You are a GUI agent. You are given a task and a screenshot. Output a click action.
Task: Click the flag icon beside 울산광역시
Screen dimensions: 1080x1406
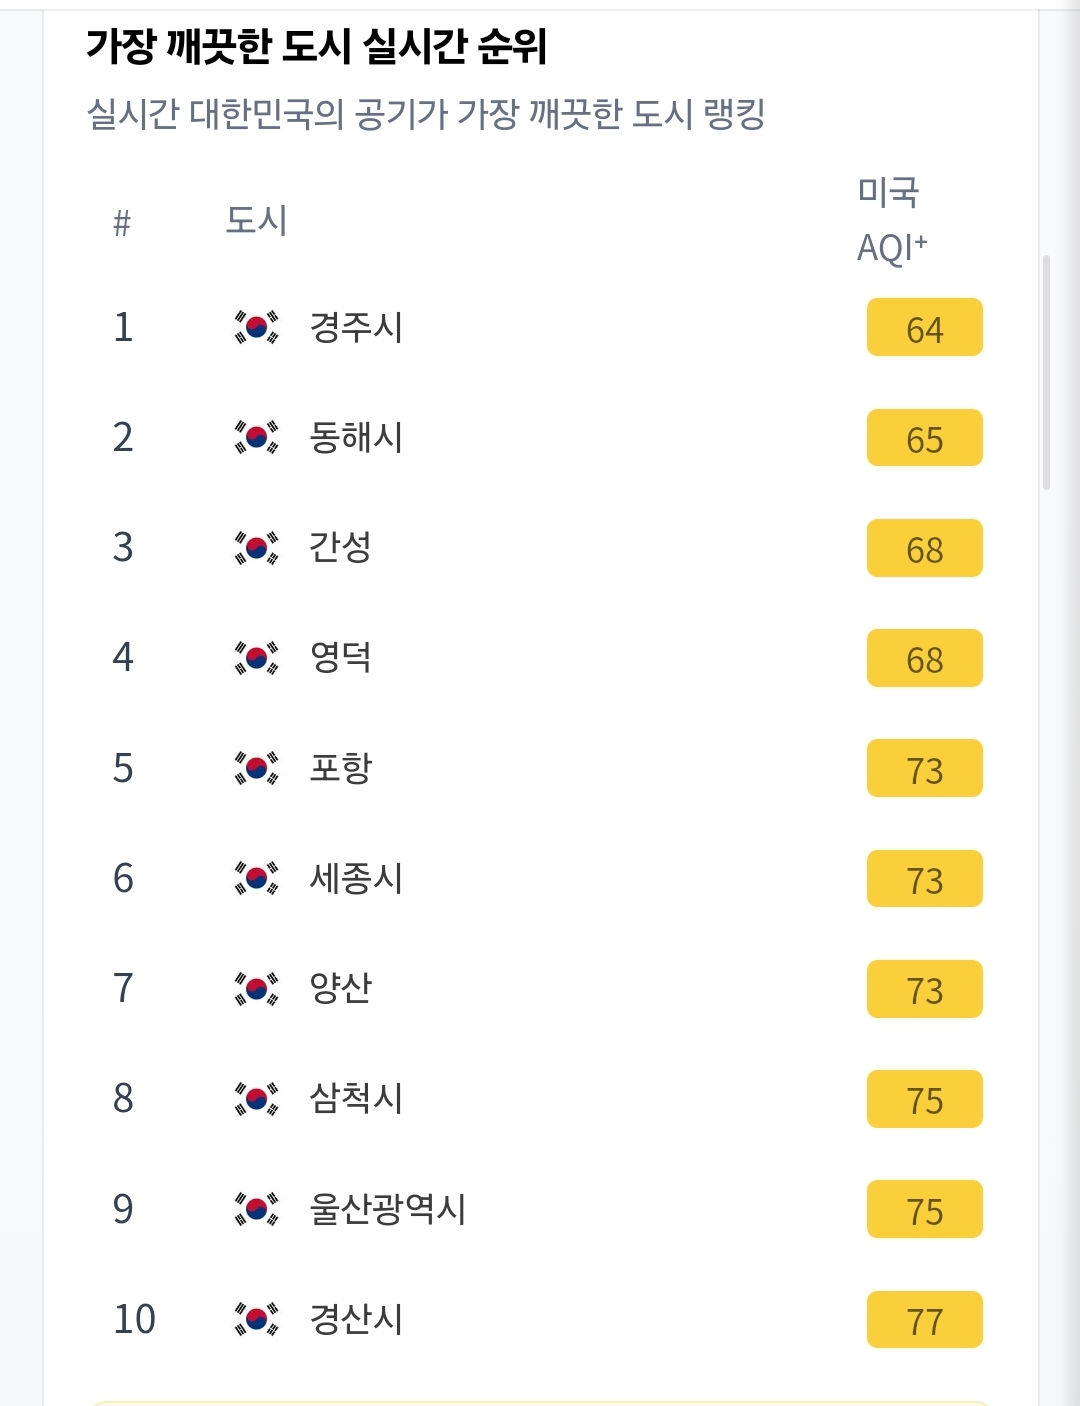pyautogui.click(x=256, y=1209)
